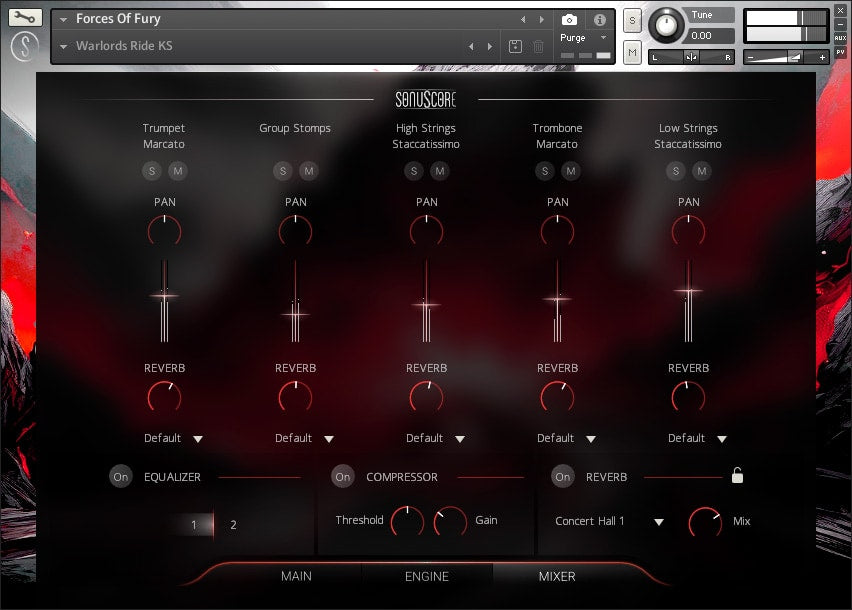852x610 pixels.
Task: Click the Low Strings volume fader
Action: tap(688, 291)
